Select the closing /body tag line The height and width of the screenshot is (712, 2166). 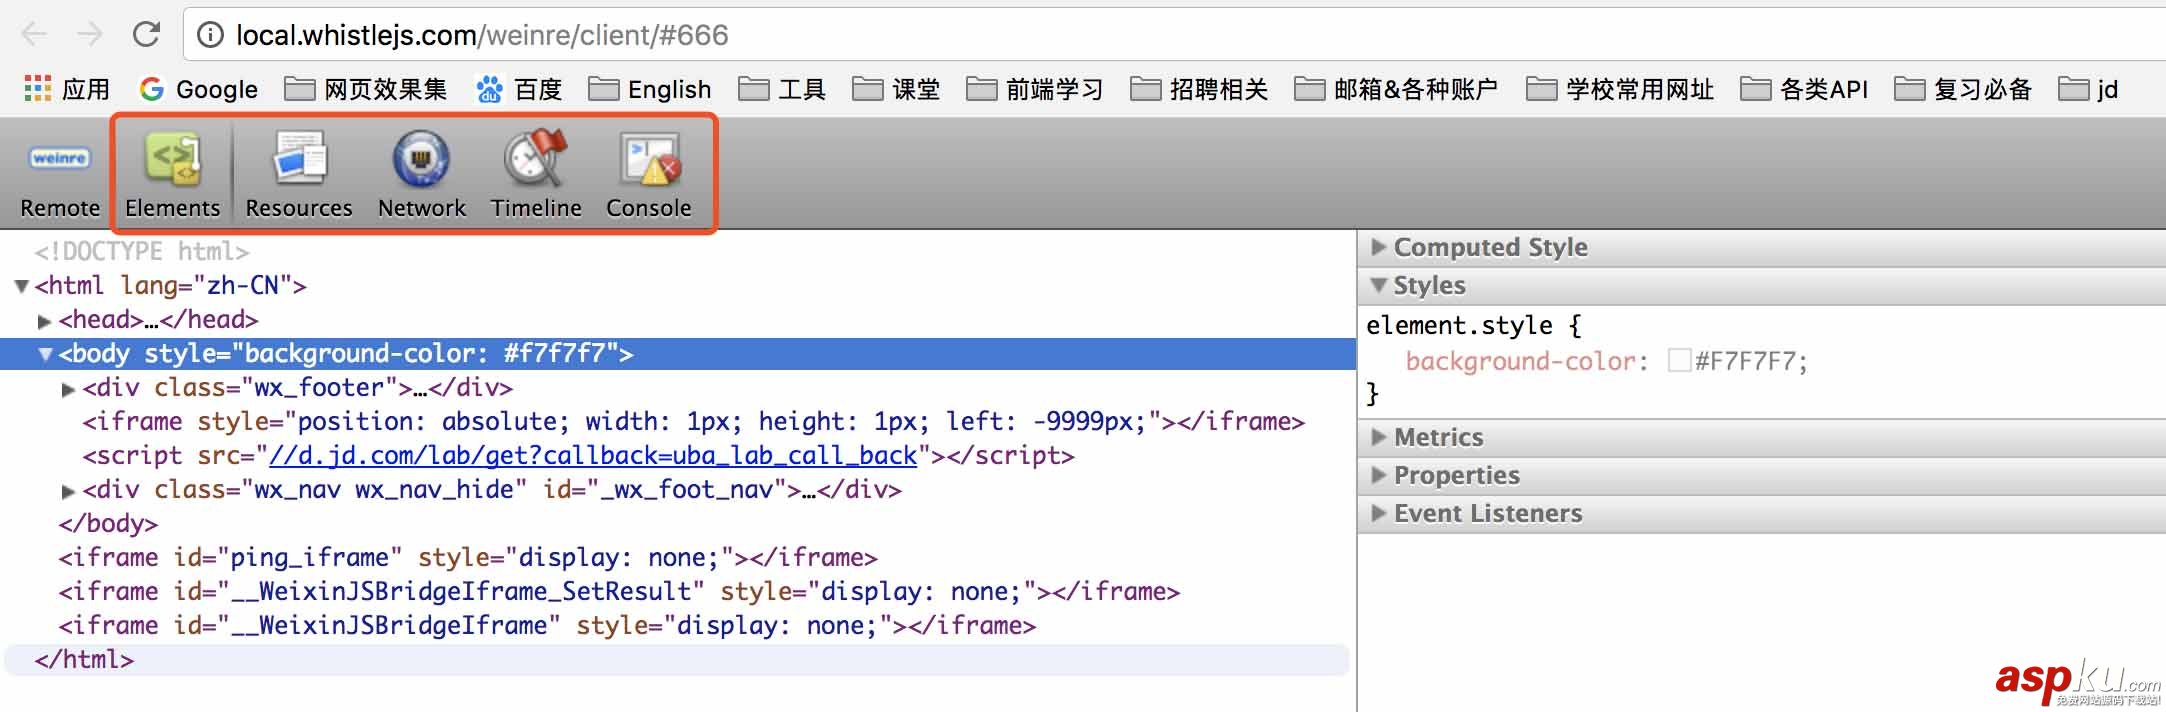pyautogui.click(x=108, y=523)
